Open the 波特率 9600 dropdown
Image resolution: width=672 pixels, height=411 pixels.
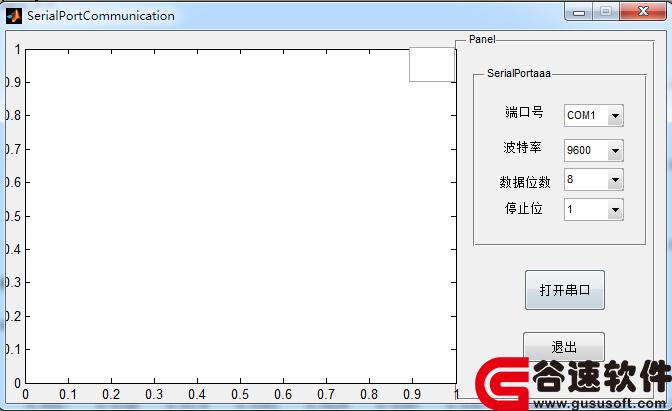[x=594, y=150]
